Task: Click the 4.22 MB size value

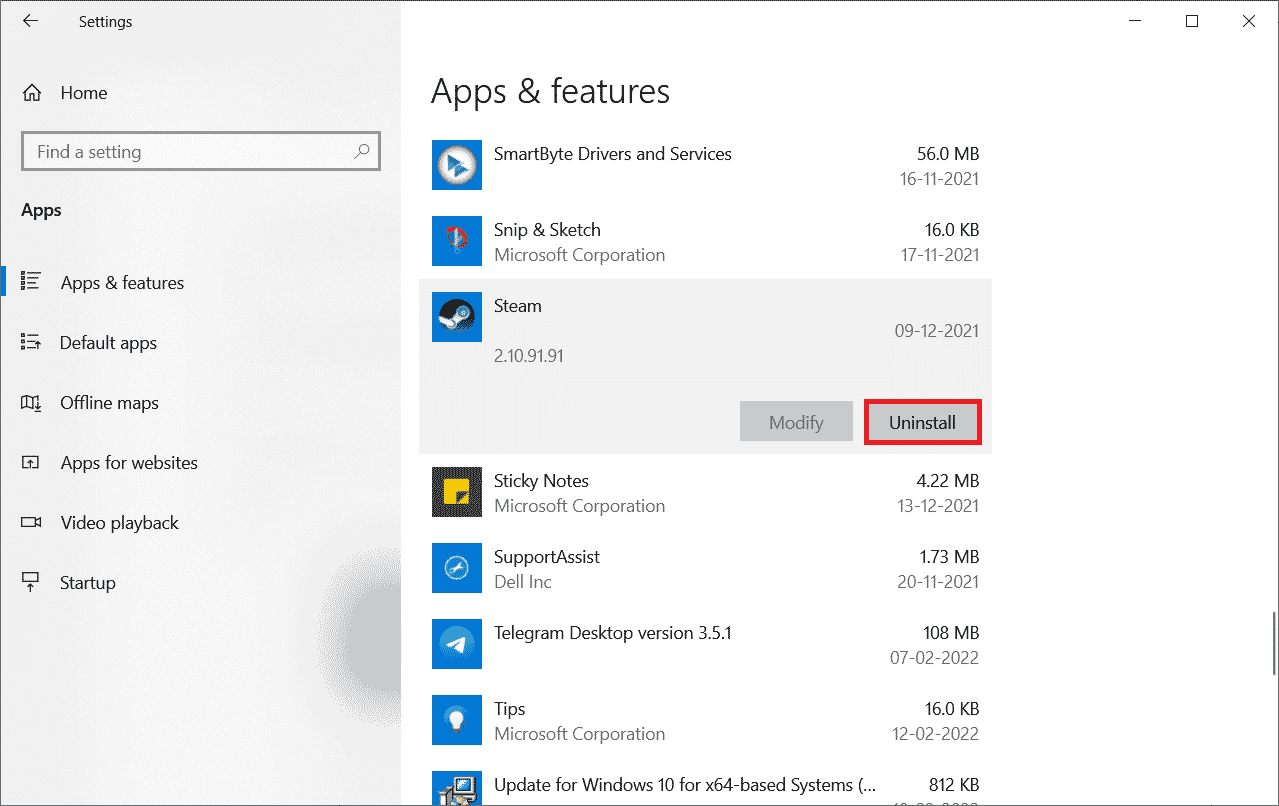Action: [948, 481]
